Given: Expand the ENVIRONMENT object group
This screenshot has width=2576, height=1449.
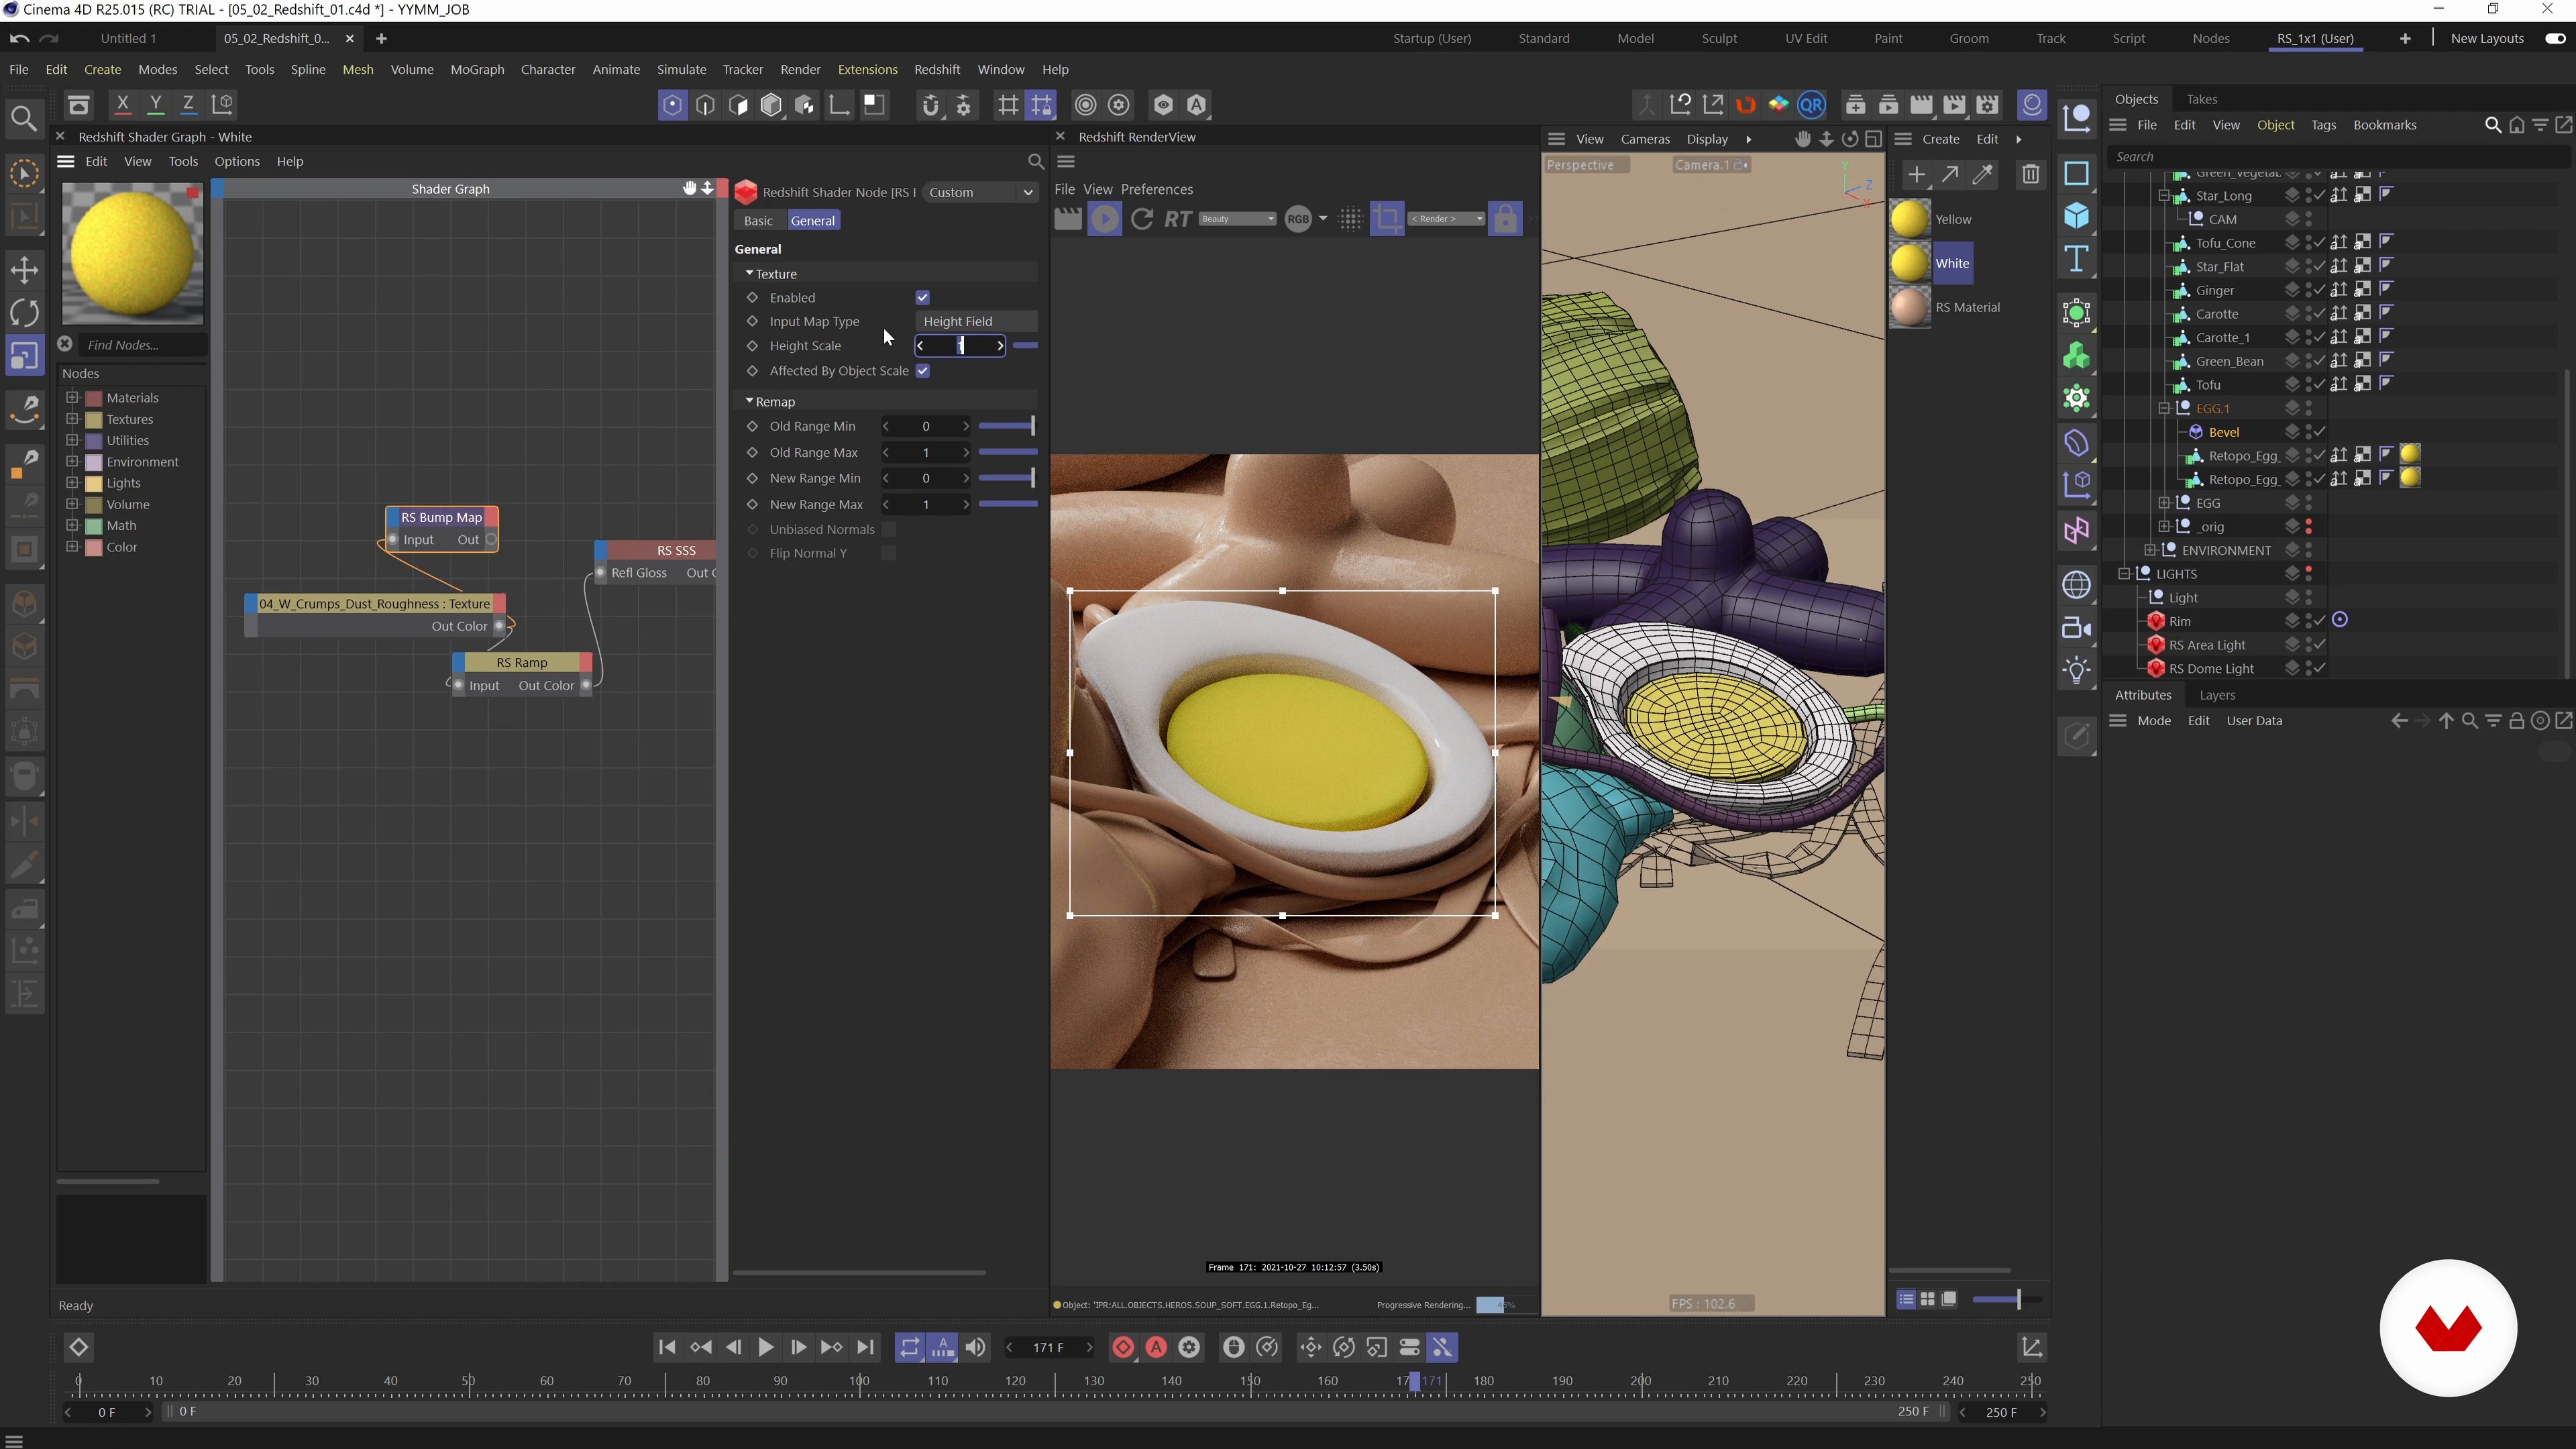Looking at the screenshot, I should coord(2150,550).
